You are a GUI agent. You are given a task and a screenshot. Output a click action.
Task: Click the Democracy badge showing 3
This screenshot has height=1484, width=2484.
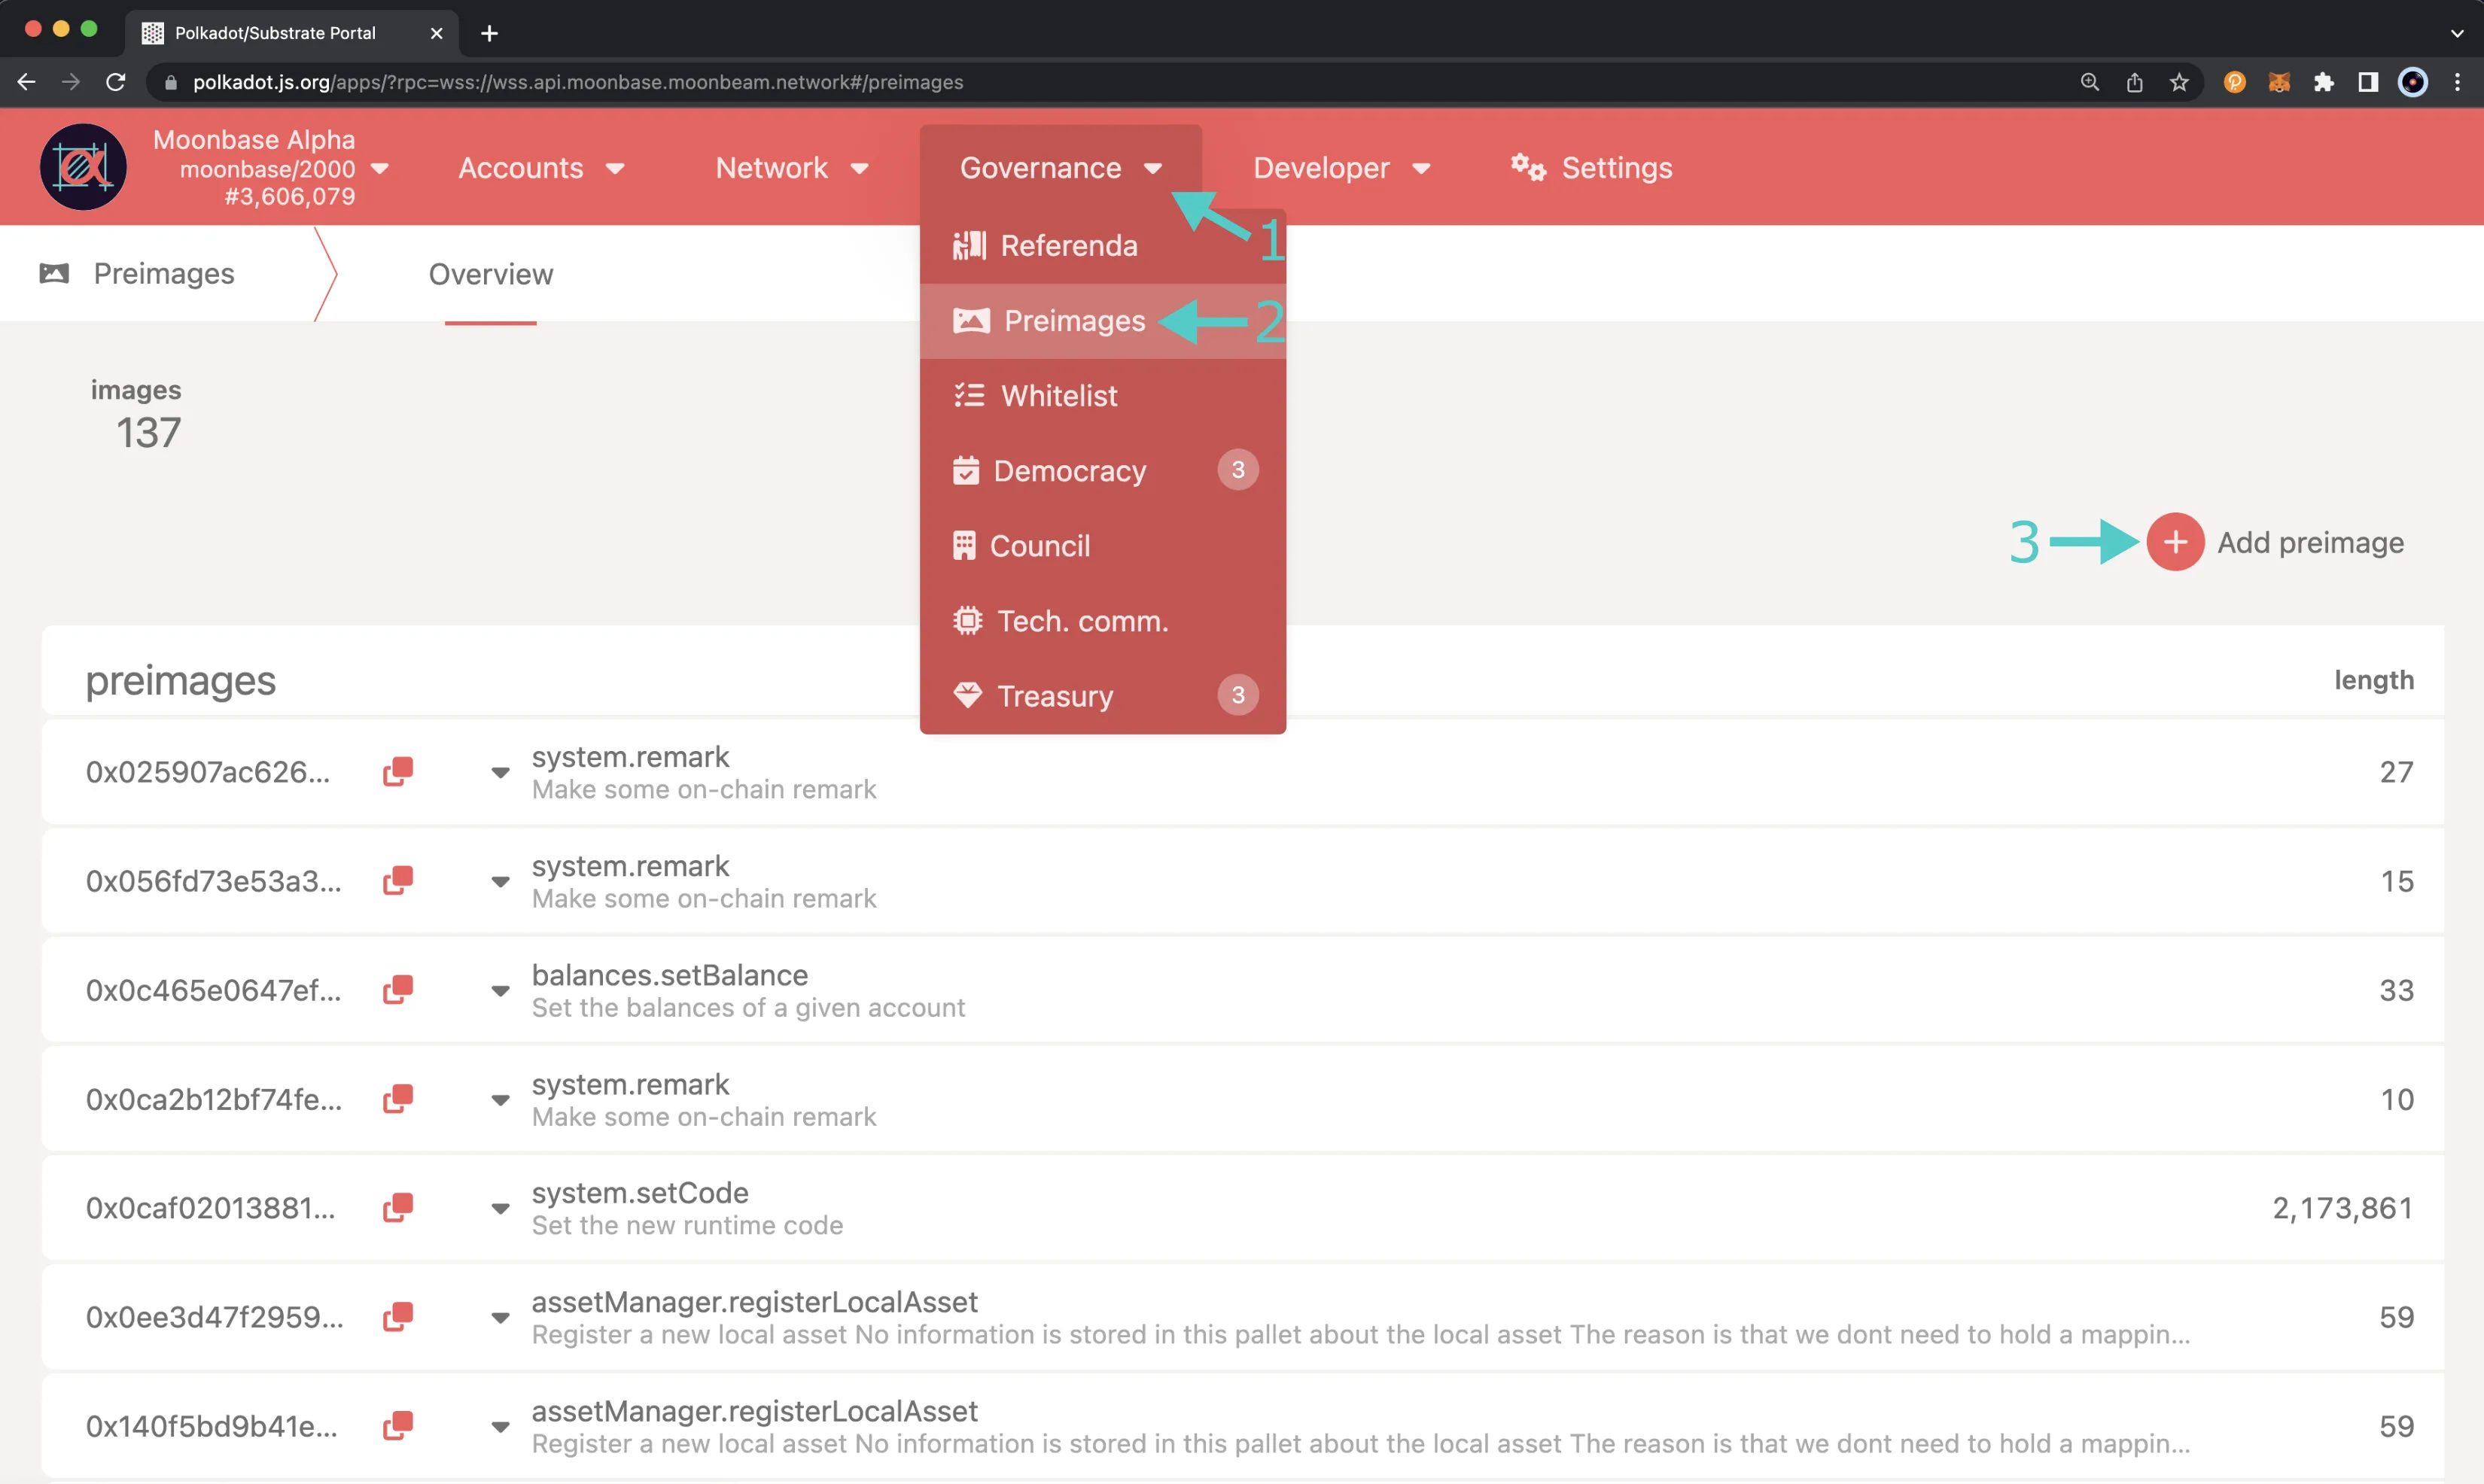[1238, 470]
